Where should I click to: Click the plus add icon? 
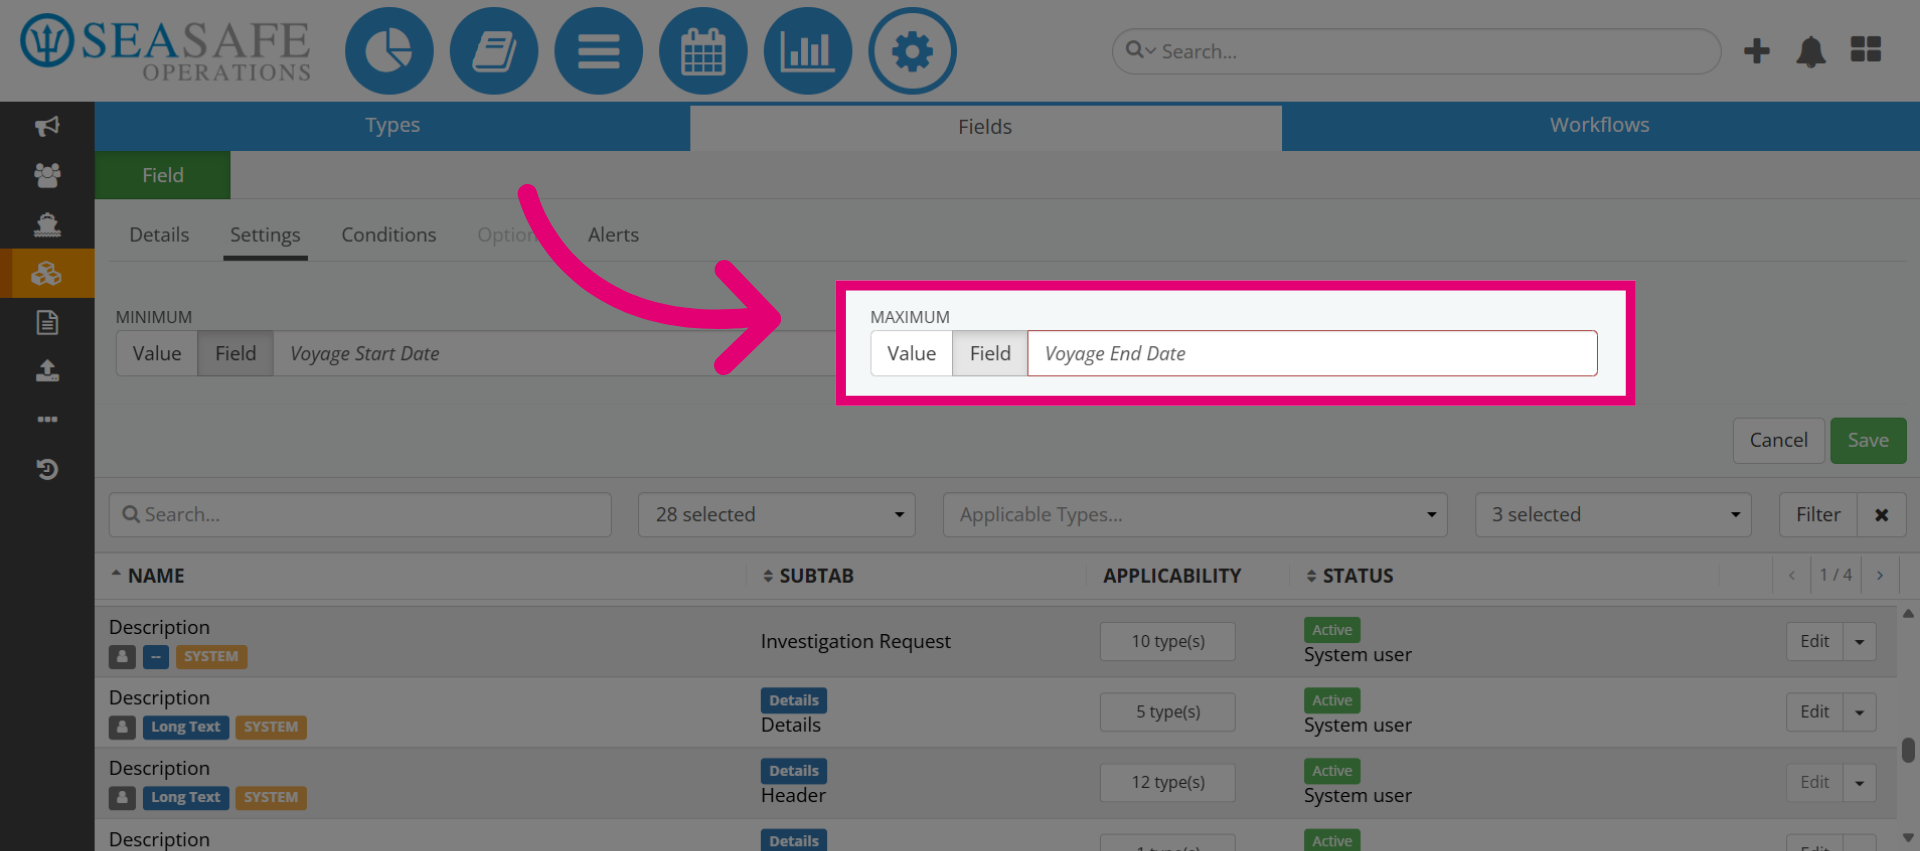pos(1756,51)
